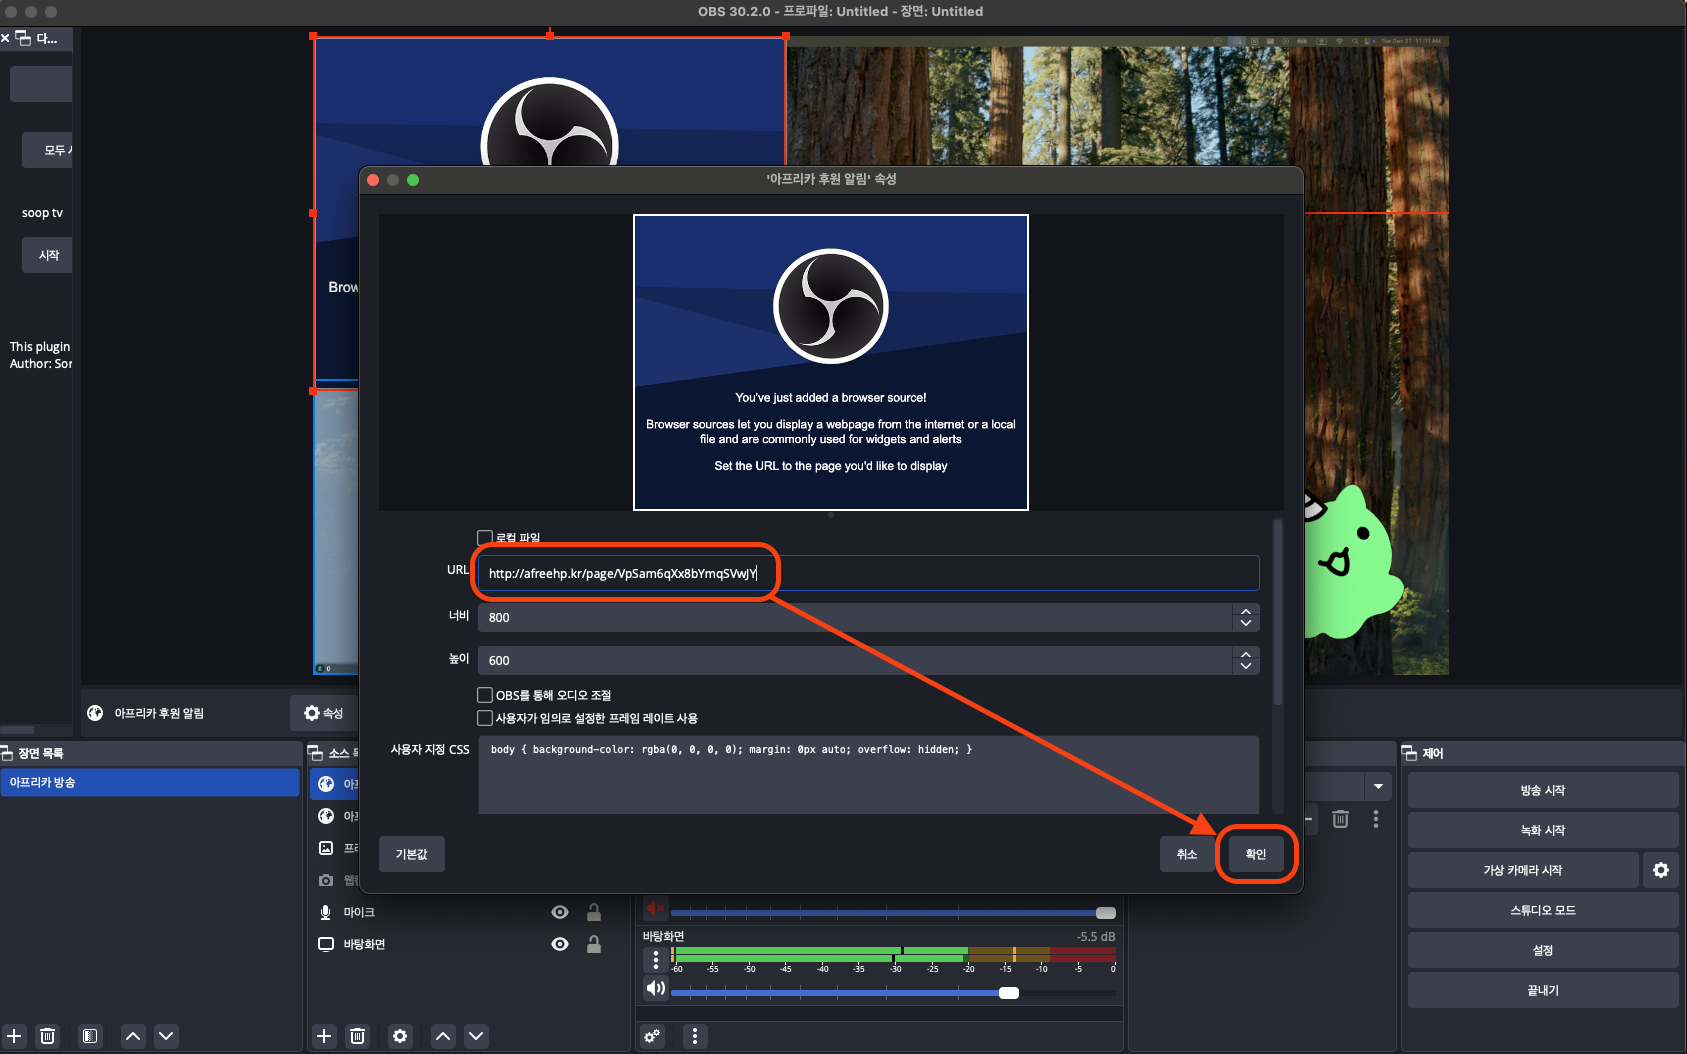Viewport: 1687px width, 1054px height.
Task: Move the scene down with the 장면 목록 down arrow
Action: (x=166, y=1036)
